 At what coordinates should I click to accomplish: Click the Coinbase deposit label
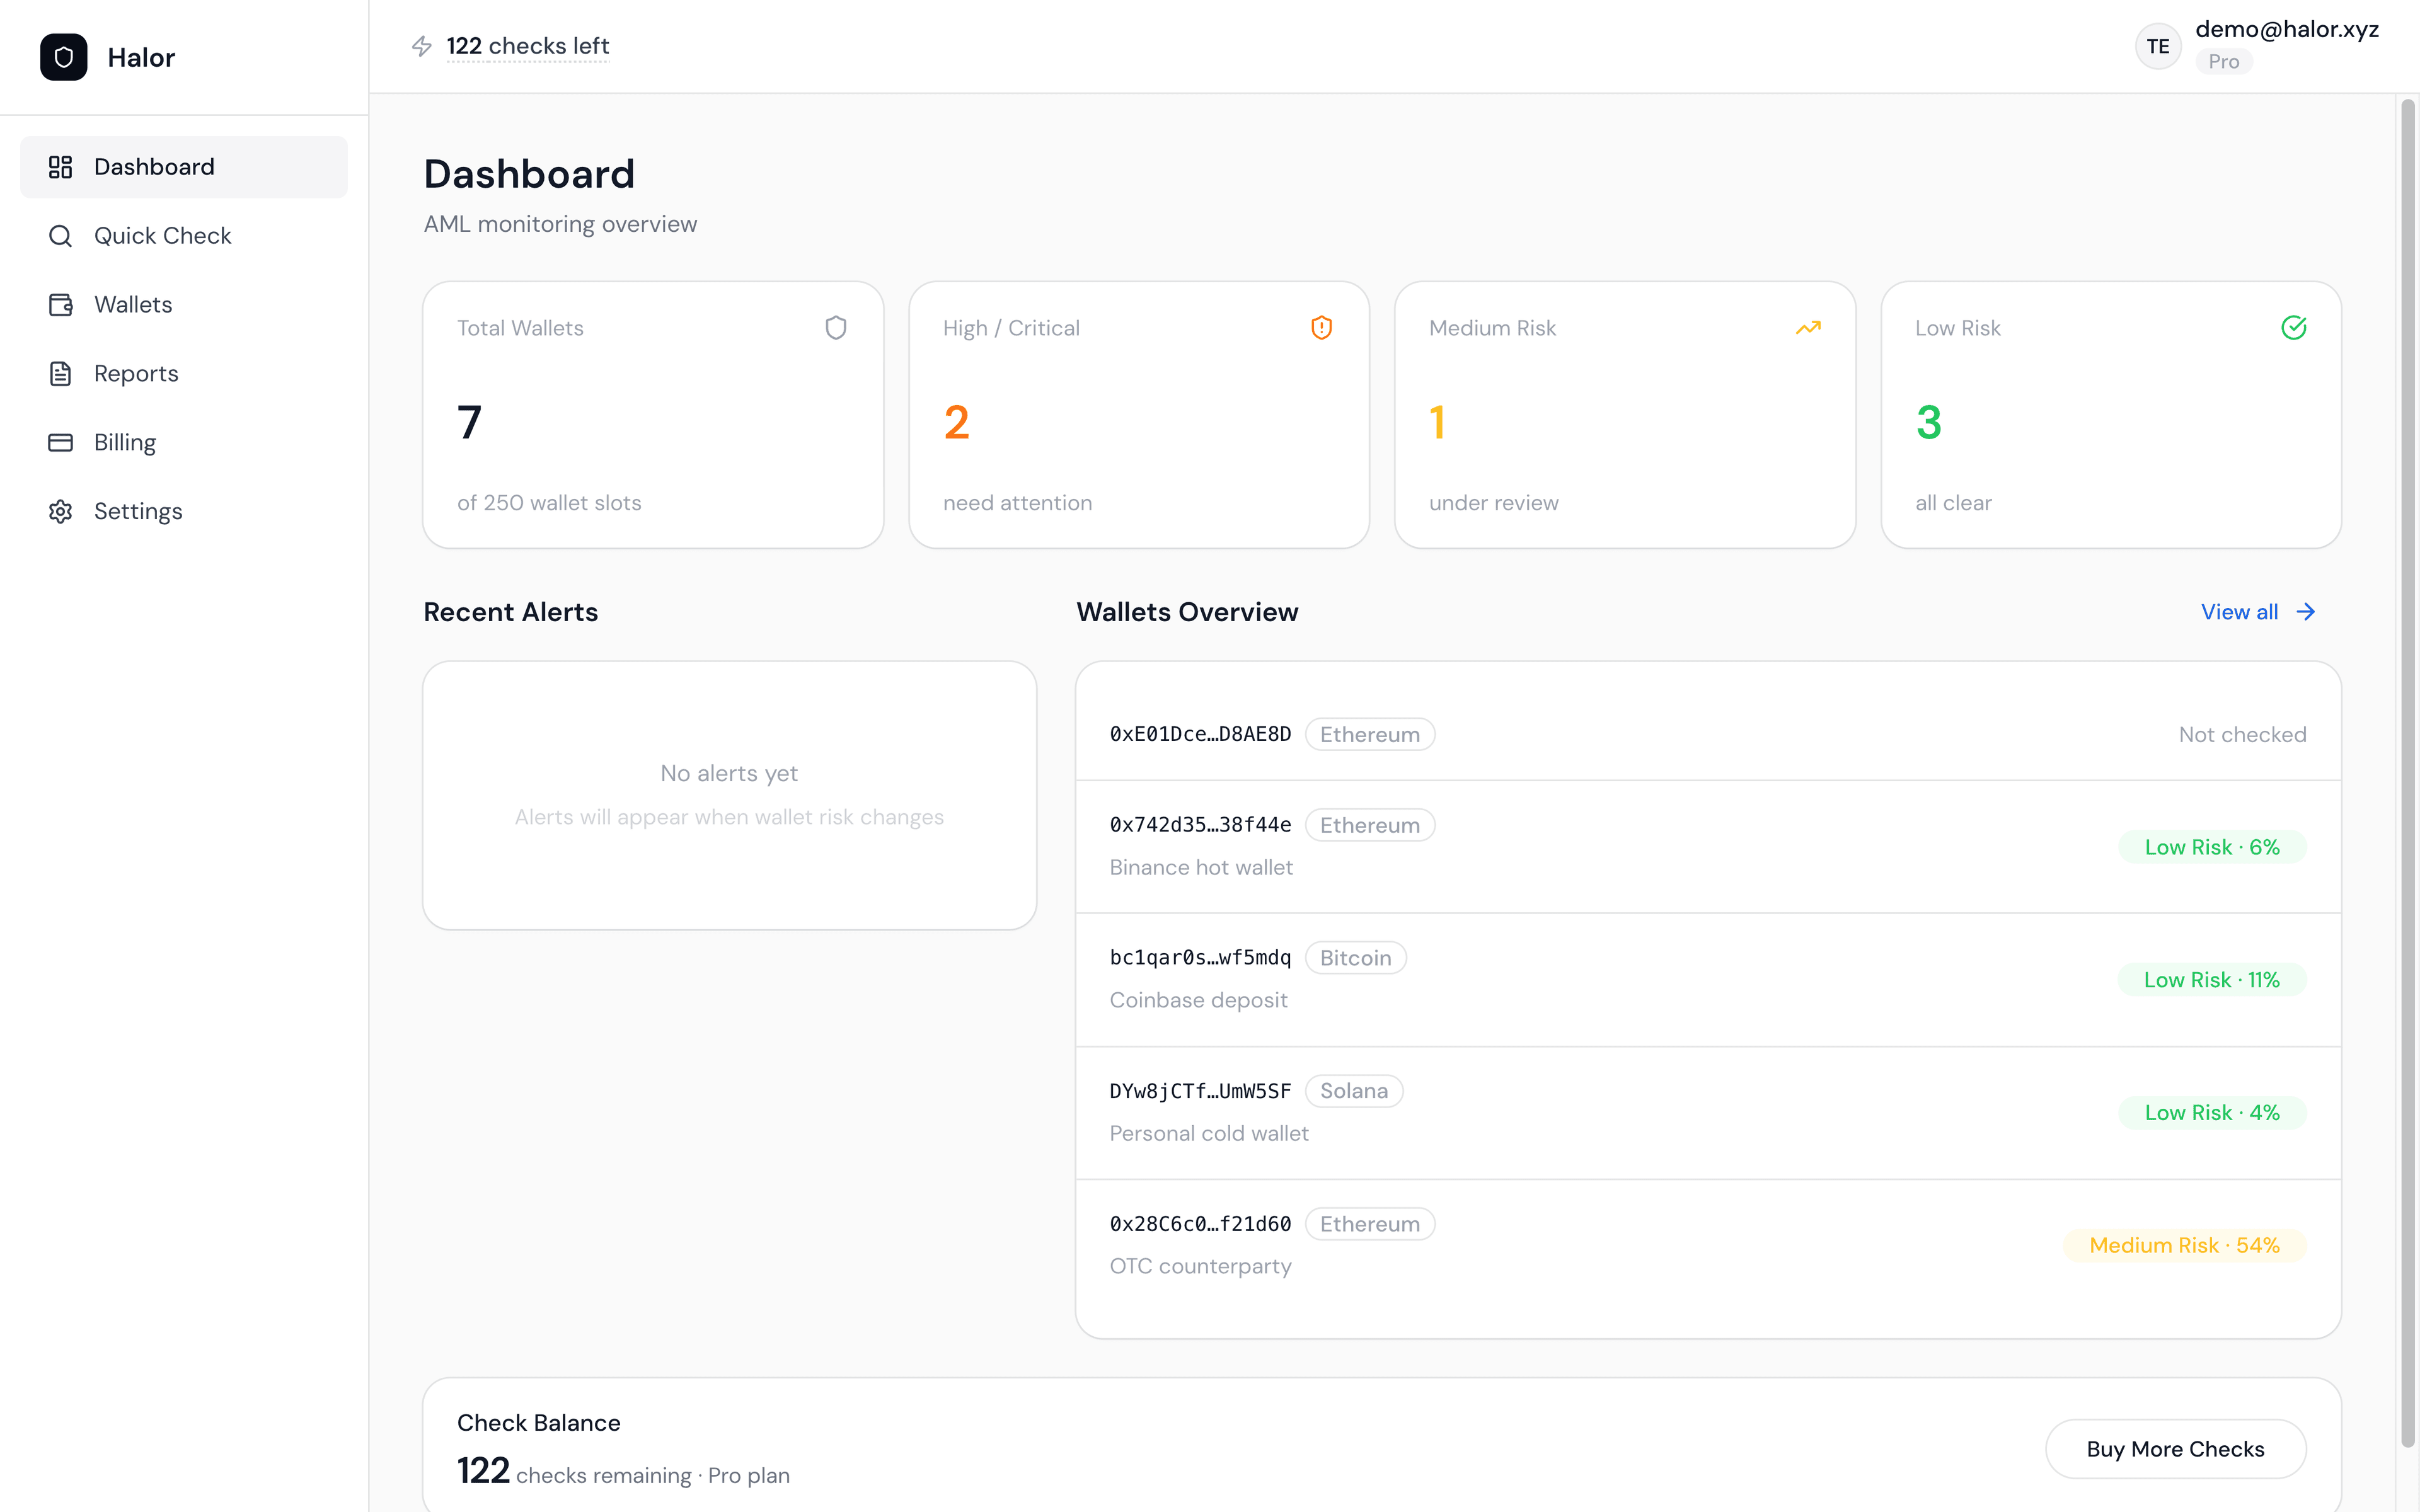point(1198,1001)
